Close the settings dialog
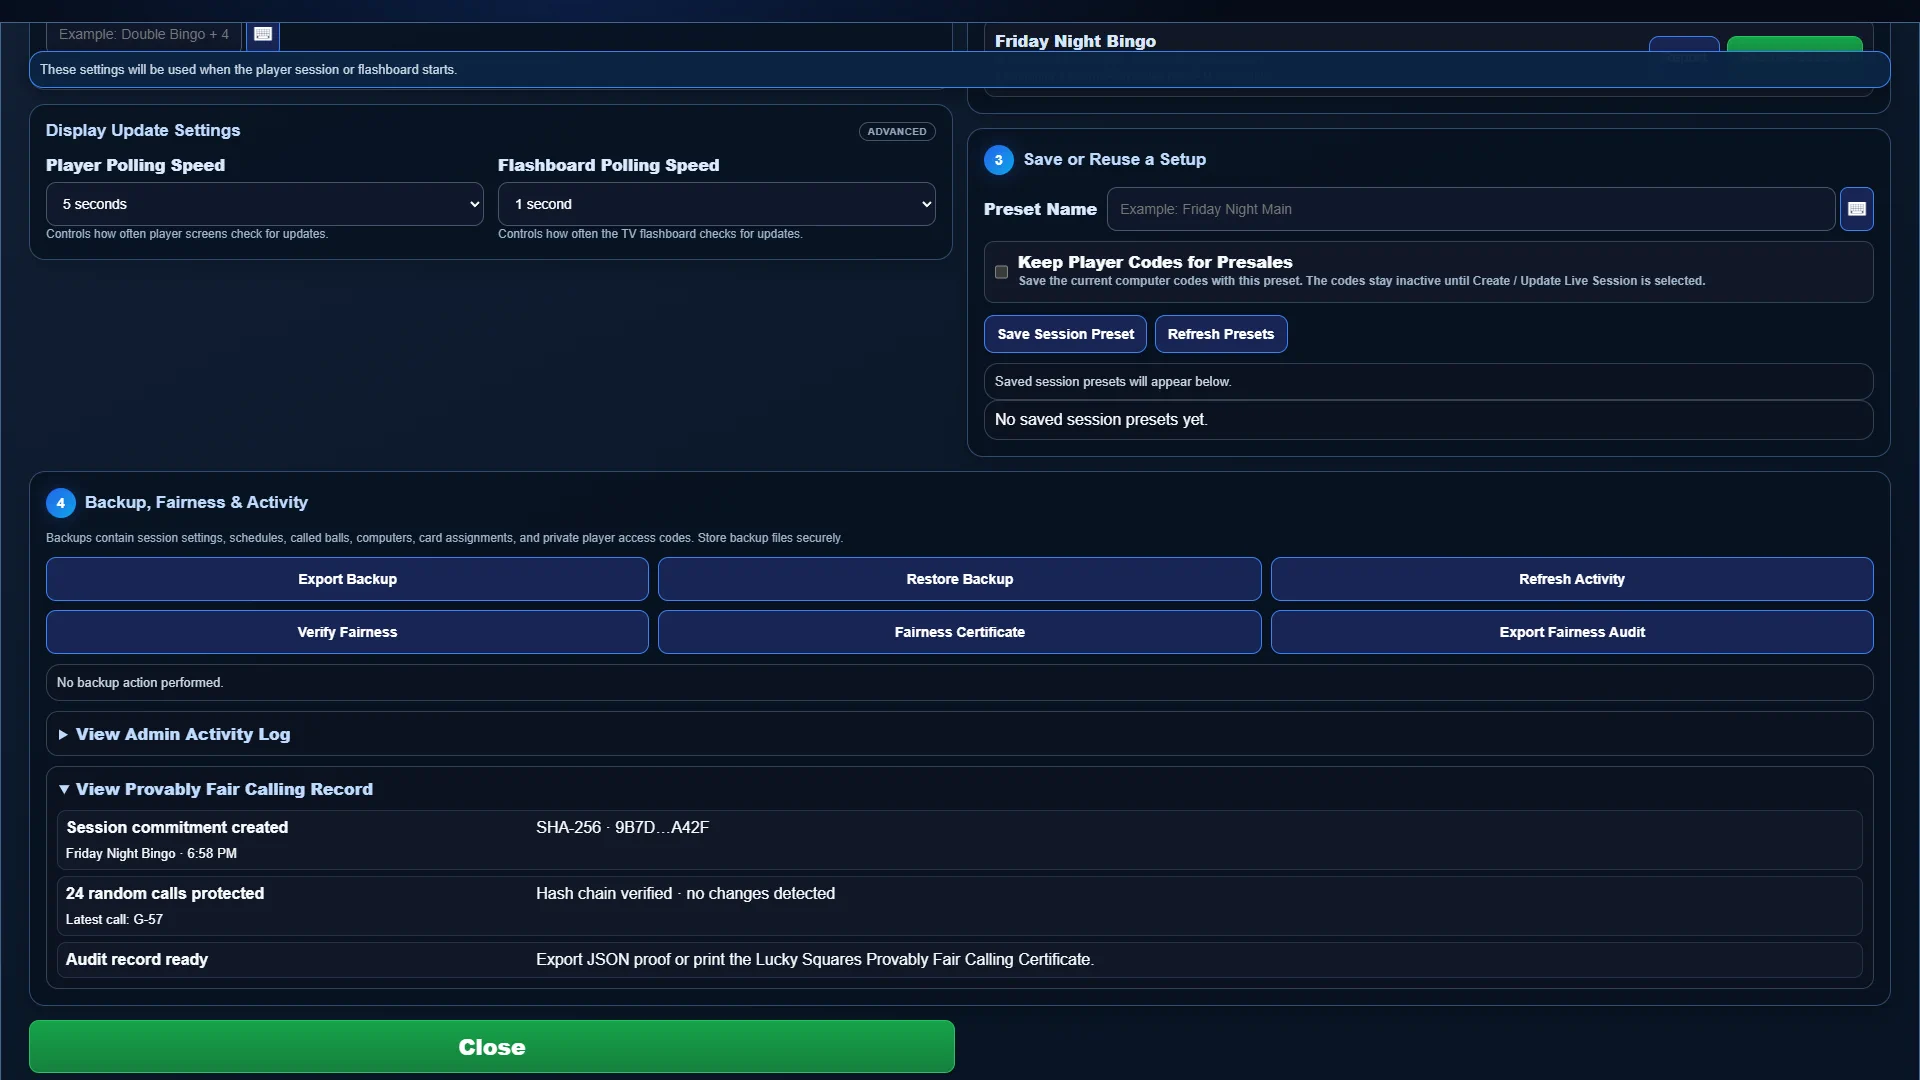Viewport: 1920px width, 1080px height. pos(491,1047)
